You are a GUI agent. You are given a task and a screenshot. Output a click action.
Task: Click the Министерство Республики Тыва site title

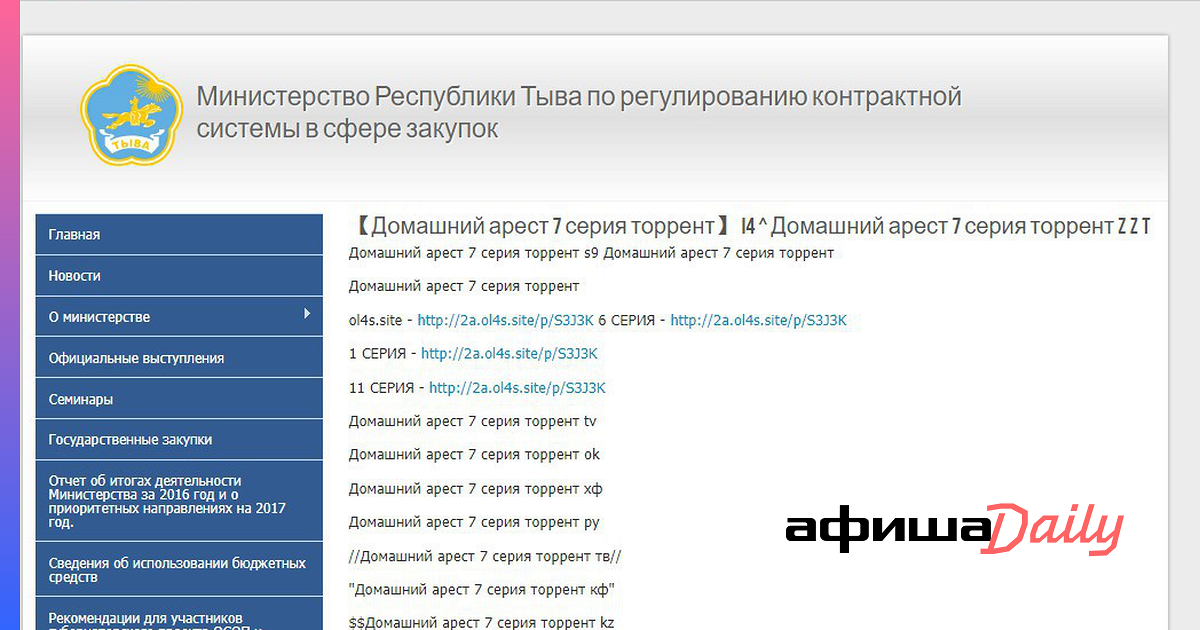click(x=578, y=112)
